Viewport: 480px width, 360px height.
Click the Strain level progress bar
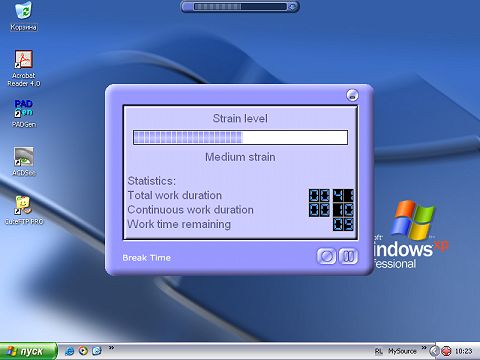(240, 137)
